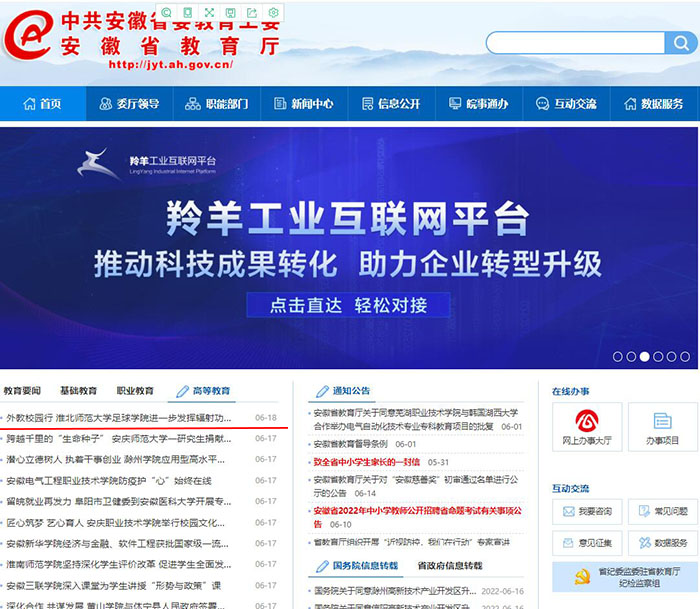This screenshot has width=700, height=609.
Task: Open the "安徽慈善奖" 初审通过名单 notice
Action: tap(416, 486)
